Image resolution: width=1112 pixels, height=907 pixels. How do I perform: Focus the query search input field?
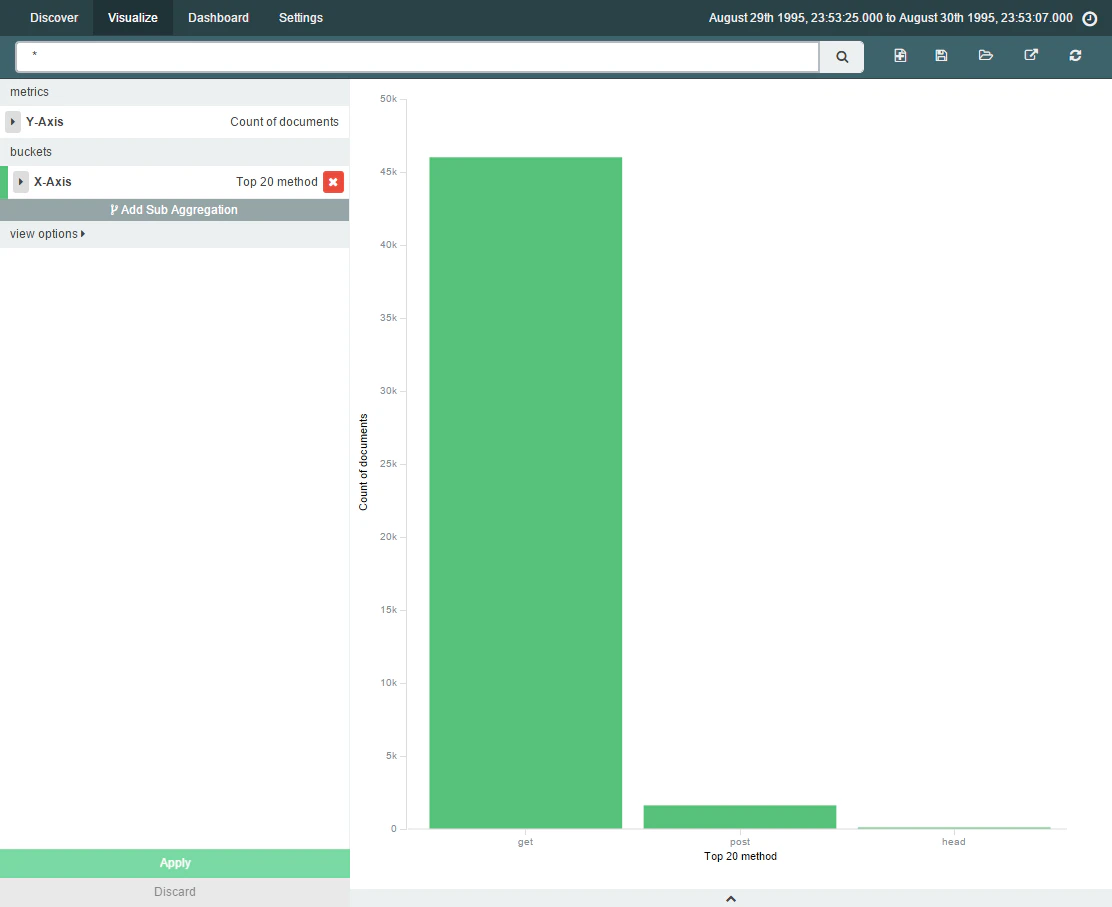418,57
